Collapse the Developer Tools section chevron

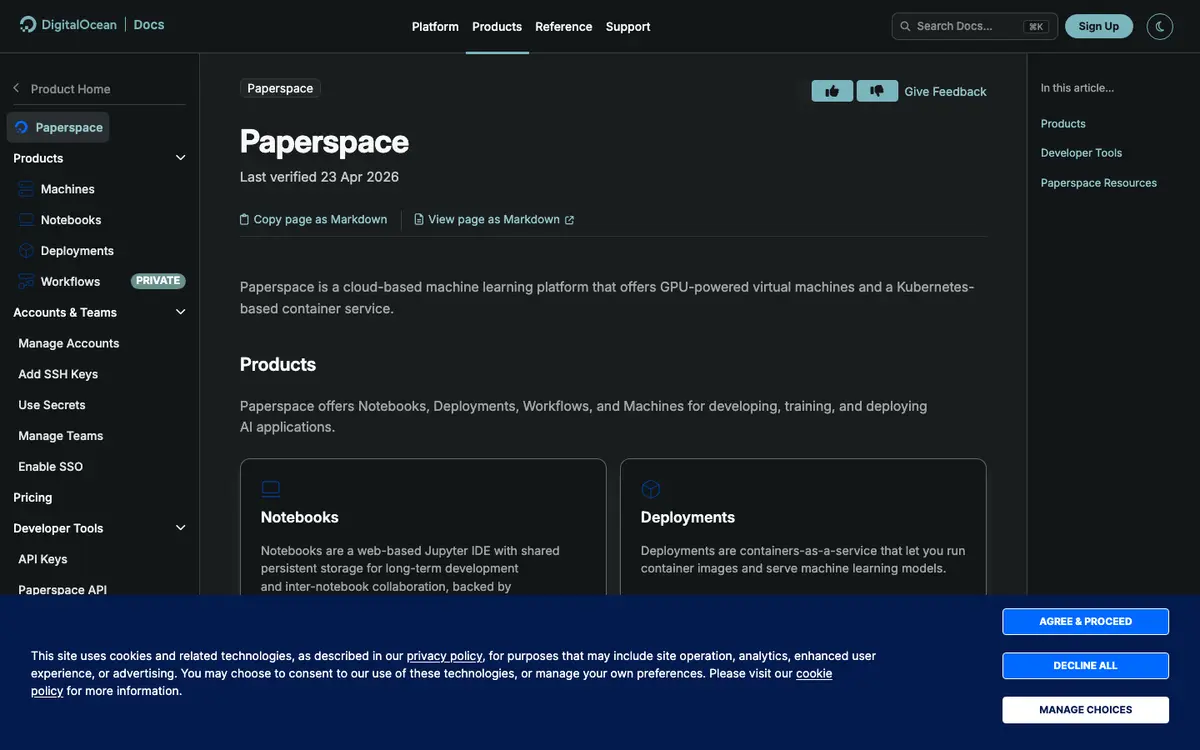(181, 528)
